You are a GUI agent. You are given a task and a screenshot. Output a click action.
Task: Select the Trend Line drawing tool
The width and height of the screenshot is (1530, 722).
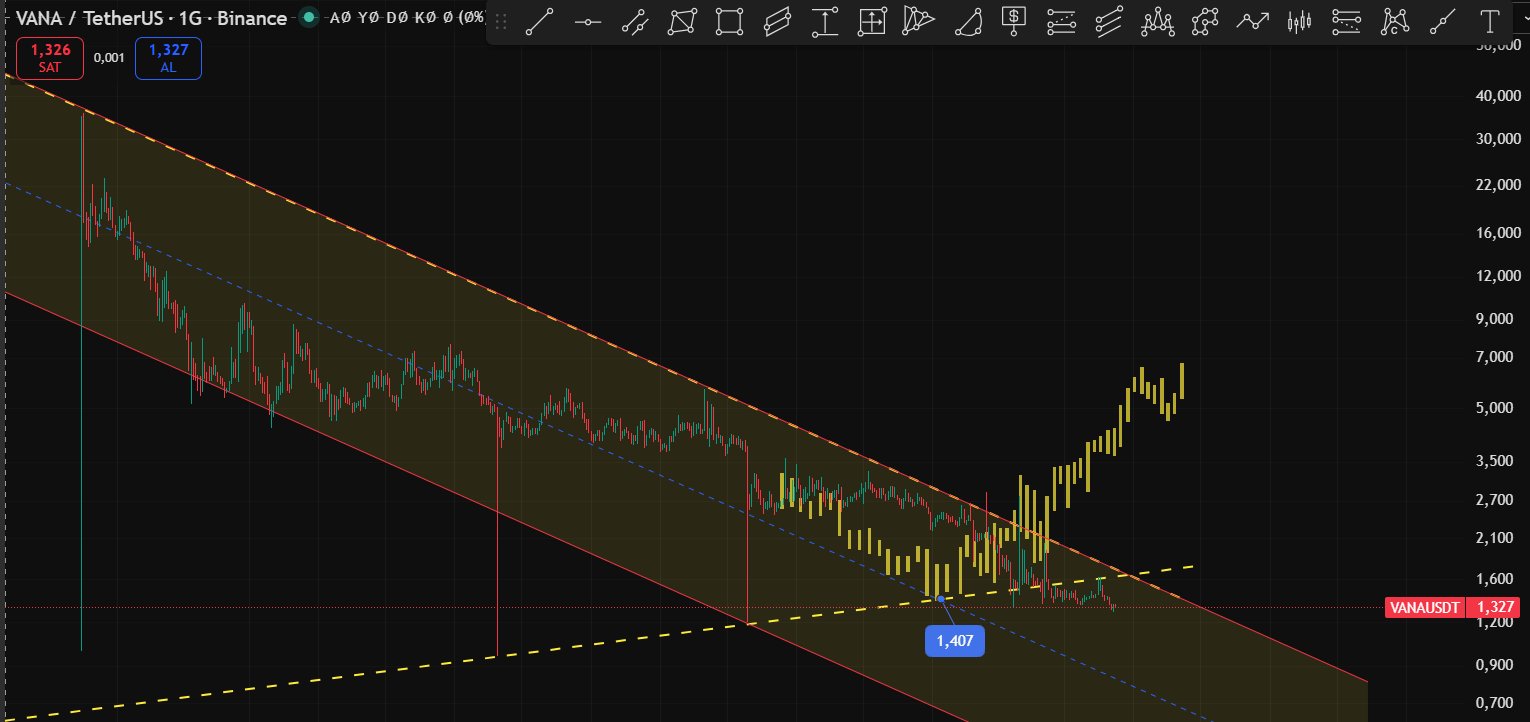coord(540,21)
